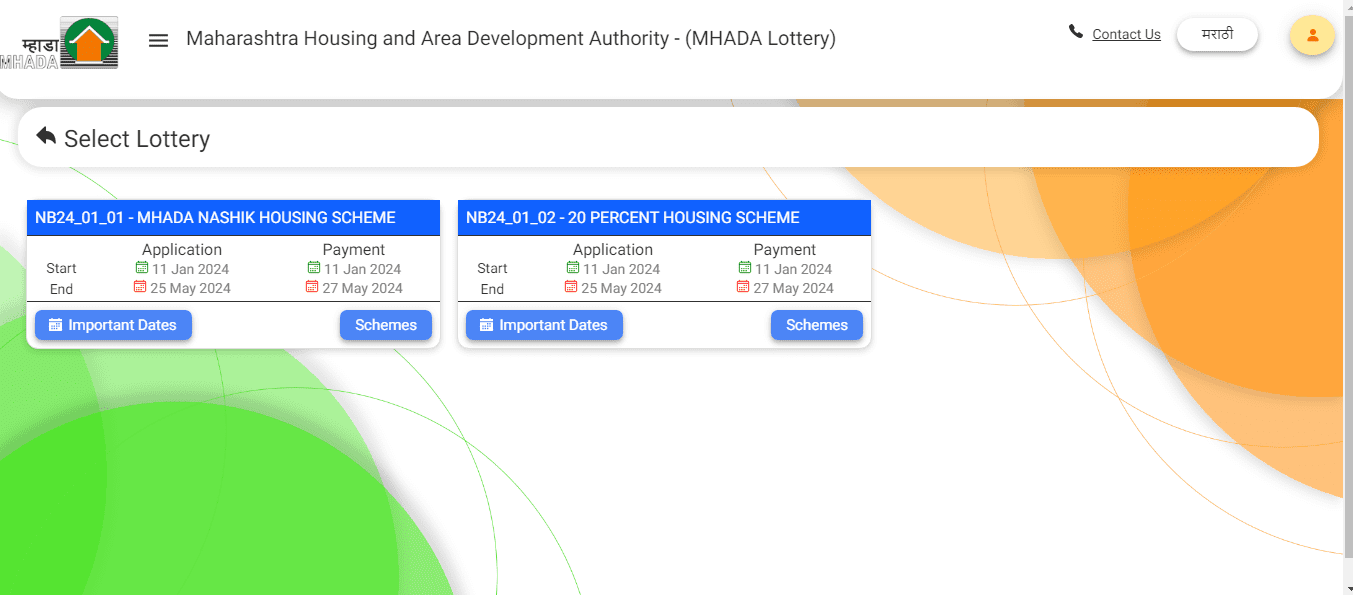Screen dimensions: 1353x595
Task: Open the Contact Us link
Action: [1126, 34]
